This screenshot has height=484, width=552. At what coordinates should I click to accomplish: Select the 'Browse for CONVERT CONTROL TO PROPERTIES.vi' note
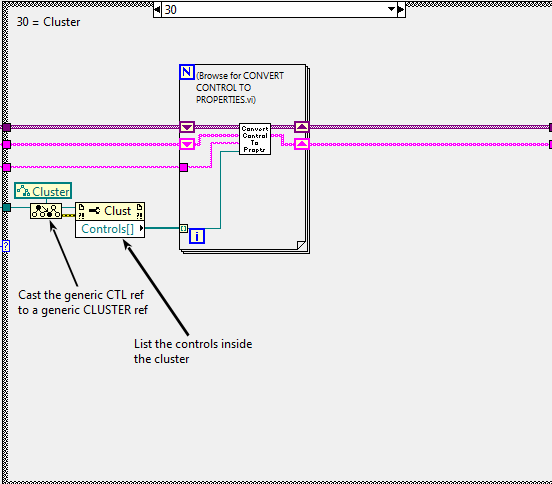click(x=240, y=88)
